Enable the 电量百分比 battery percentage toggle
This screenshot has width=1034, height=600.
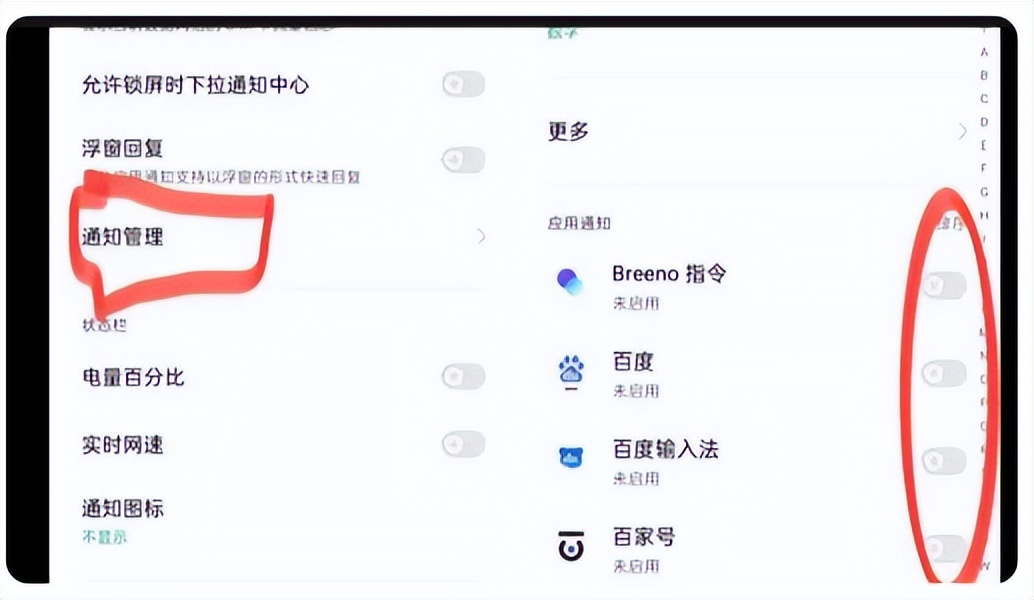462,377
